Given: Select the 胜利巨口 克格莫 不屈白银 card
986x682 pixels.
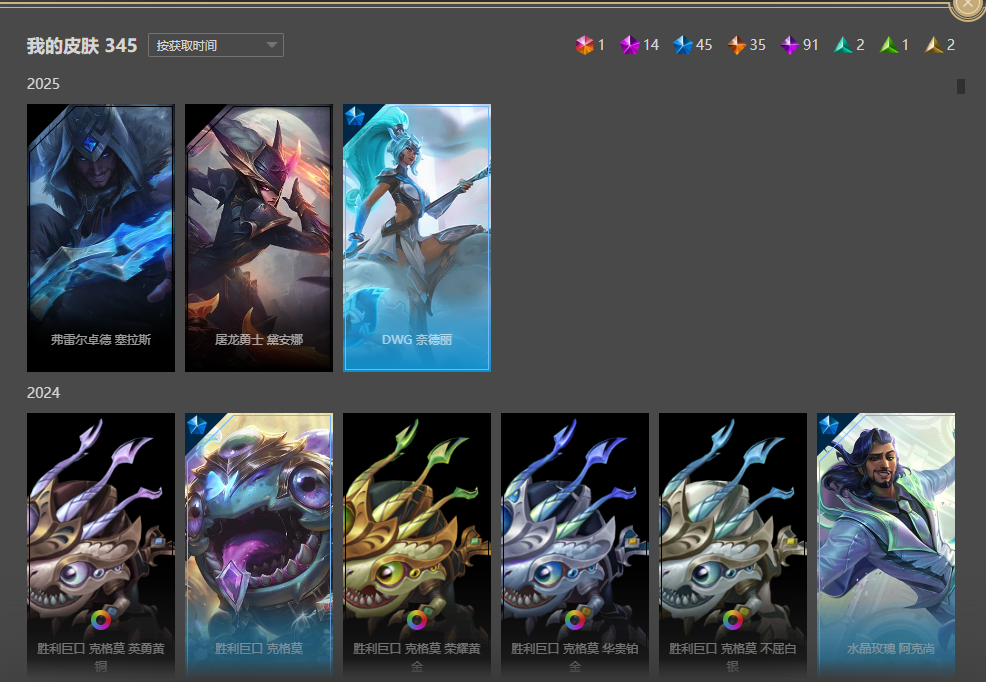Looking at the screenshot, I should [x=733, y=545].
